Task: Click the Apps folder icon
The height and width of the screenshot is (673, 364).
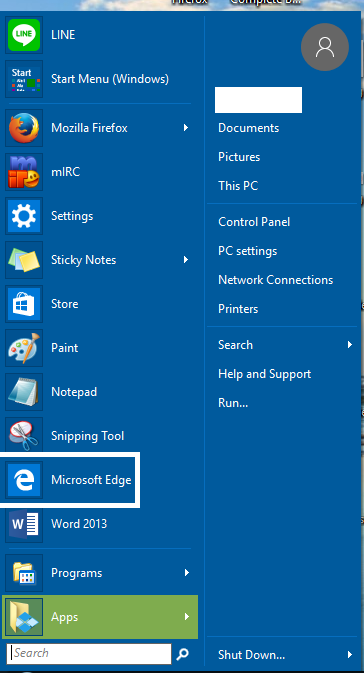Action: click(x=24, y=617)
